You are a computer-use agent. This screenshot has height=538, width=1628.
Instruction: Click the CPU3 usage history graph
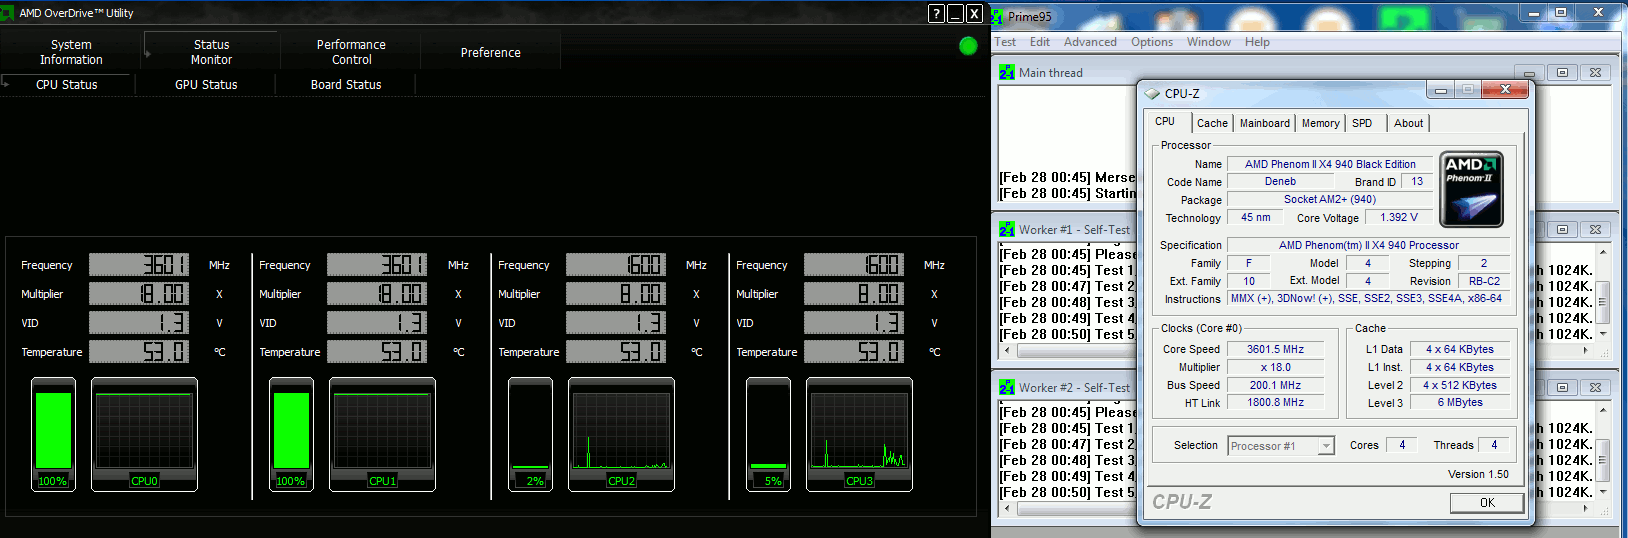coord(859,434)
